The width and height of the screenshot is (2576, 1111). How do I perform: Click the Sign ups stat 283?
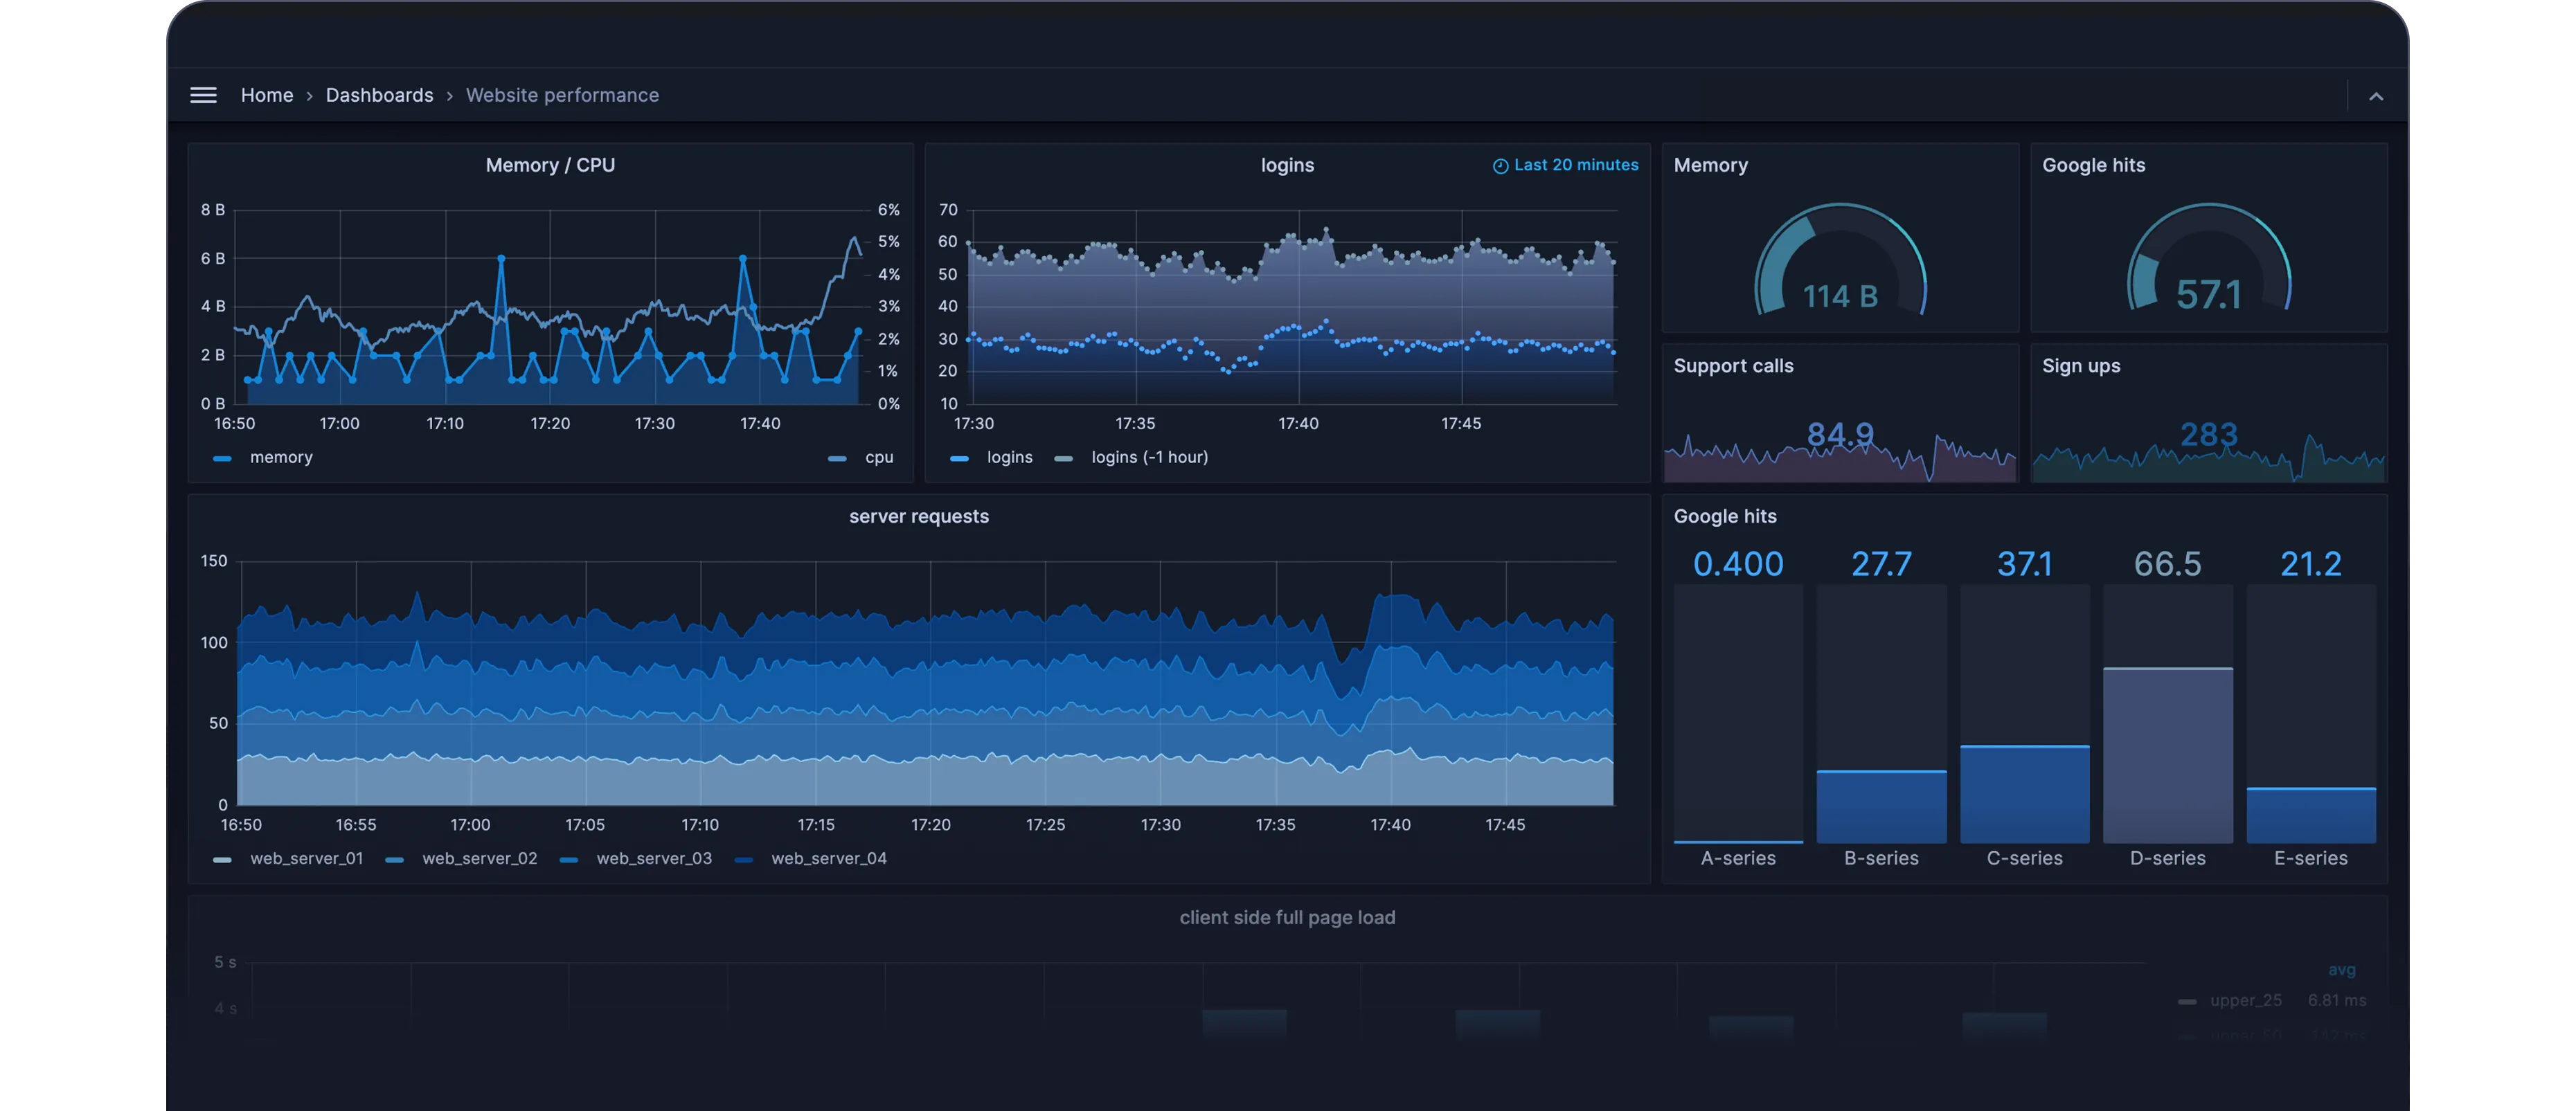(x=2208, y=434)
